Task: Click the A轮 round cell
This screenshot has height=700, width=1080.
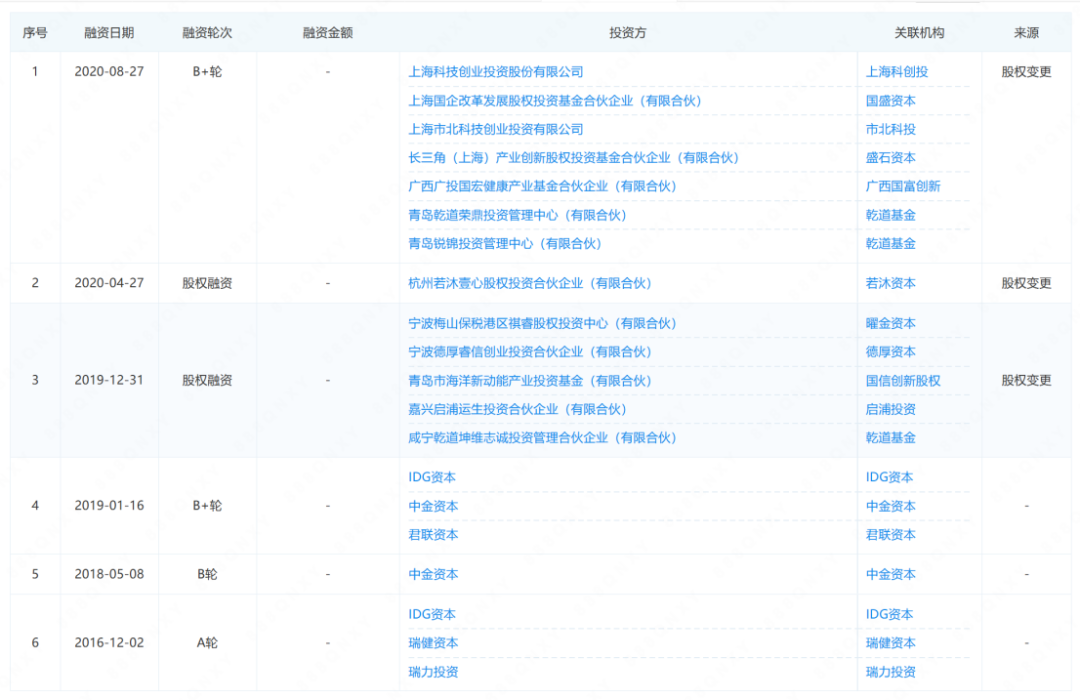Action: tap(207, 643)
